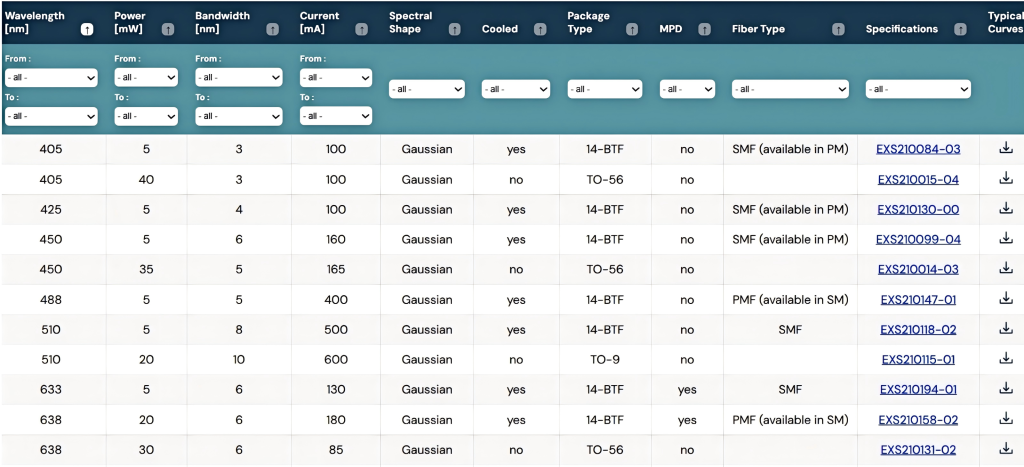The height and width of the screenshot is (467, 1024).
Task: Open specification link EXS210115-01
Action: coord(918,360)
